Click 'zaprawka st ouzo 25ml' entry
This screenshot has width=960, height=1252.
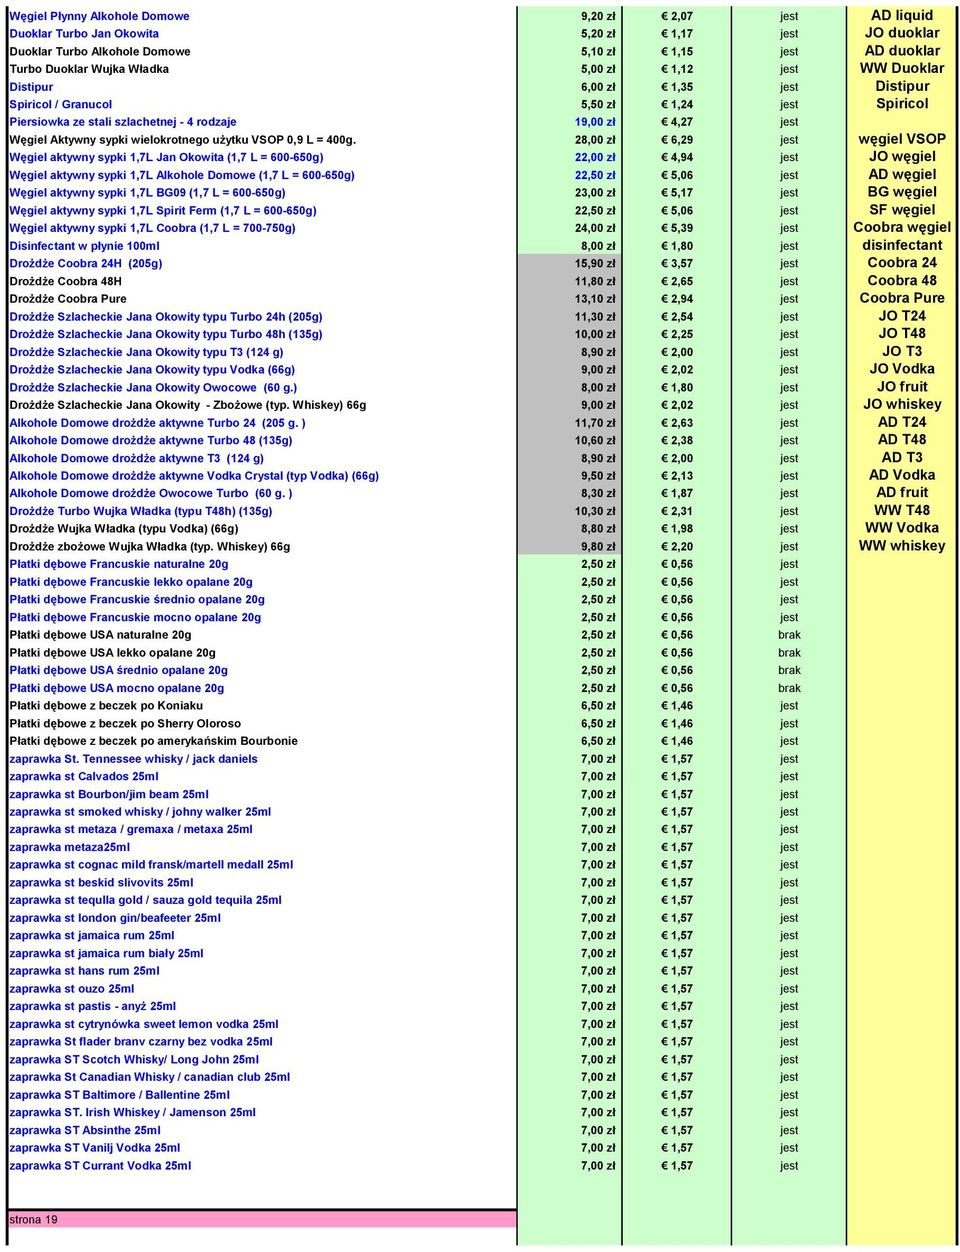[x=71, y=989]
